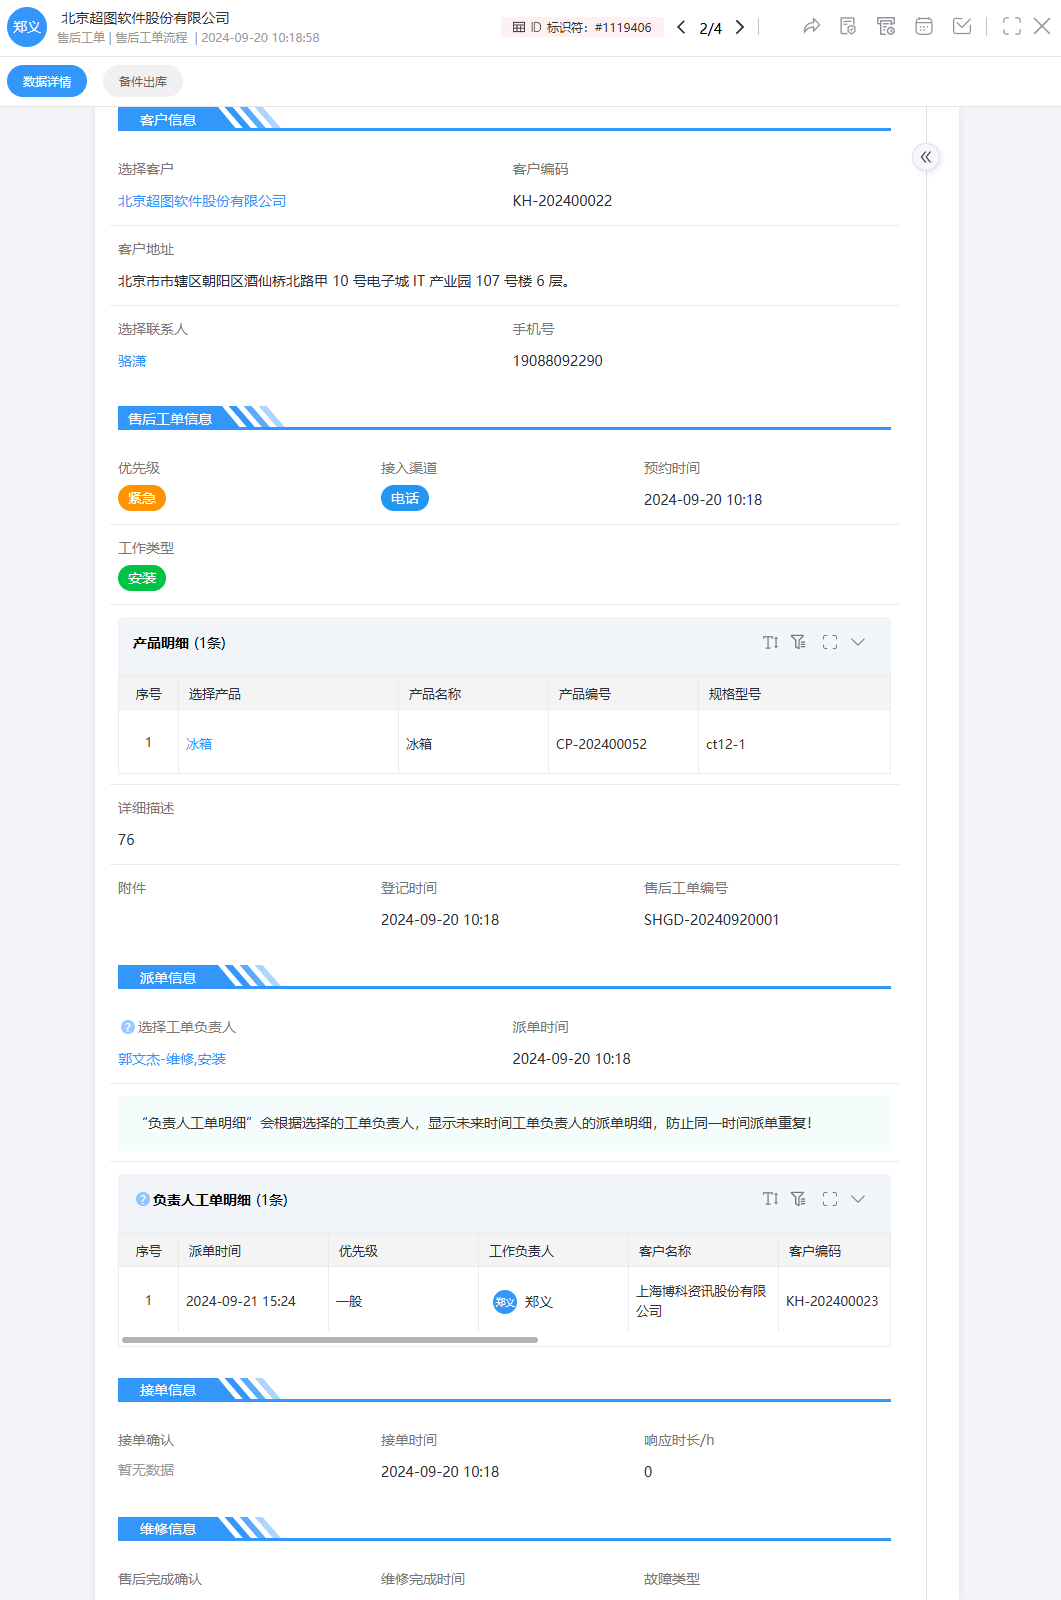
Task: Collapse the 负责人工单明细 section
Action: click(858, 1199)
